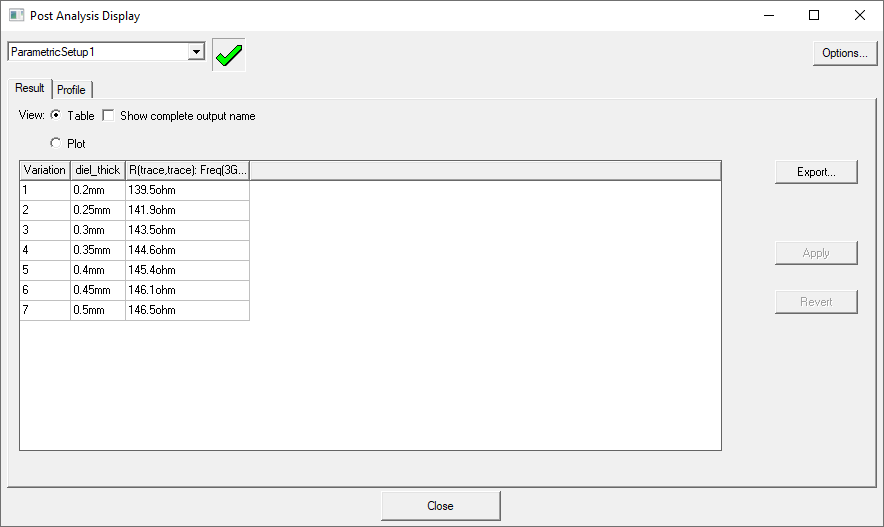This screenshot has width=884, height=527.
Task: Click the 0.3mm diel_thick cell
Action: pos(98,230)
